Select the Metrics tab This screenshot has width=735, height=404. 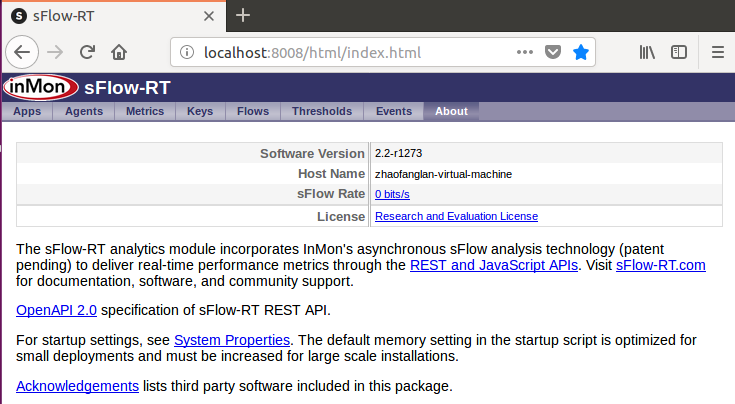[x=145, y=111]
